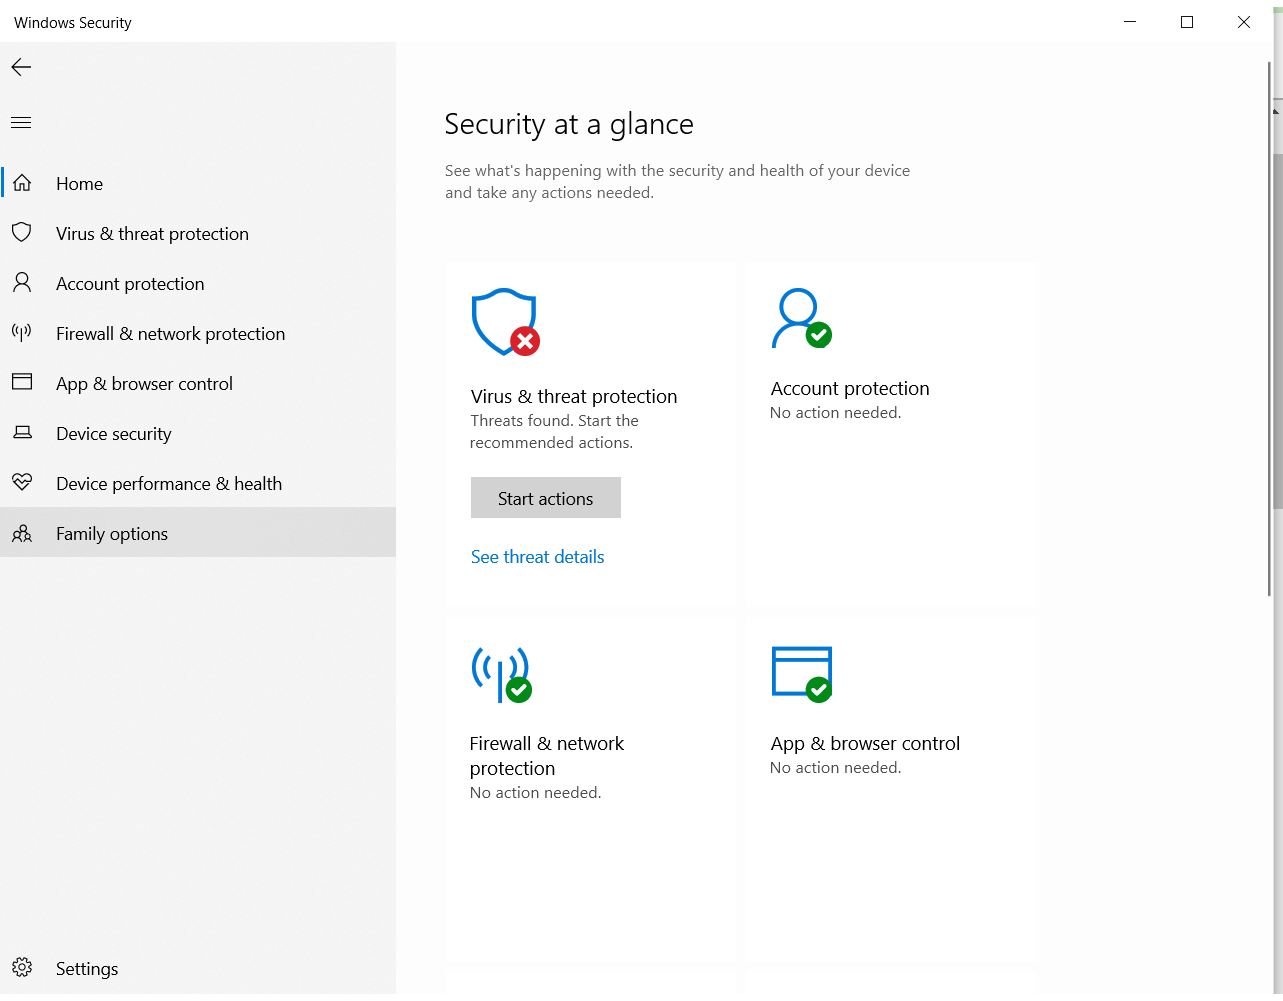Open Device performance & health page
The image size is (1283, 1001).
198,483
